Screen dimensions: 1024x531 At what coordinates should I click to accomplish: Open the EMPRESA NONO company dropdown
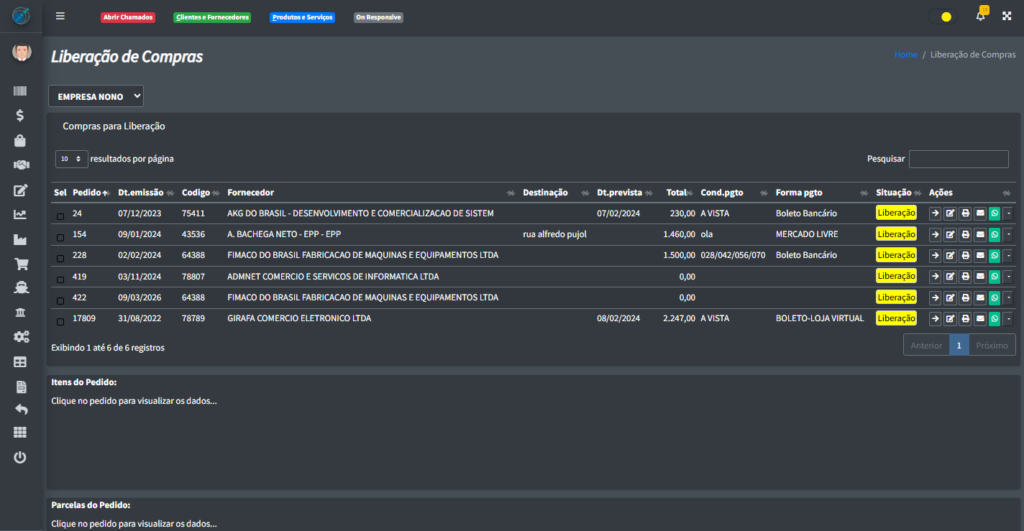pos(96,96)
